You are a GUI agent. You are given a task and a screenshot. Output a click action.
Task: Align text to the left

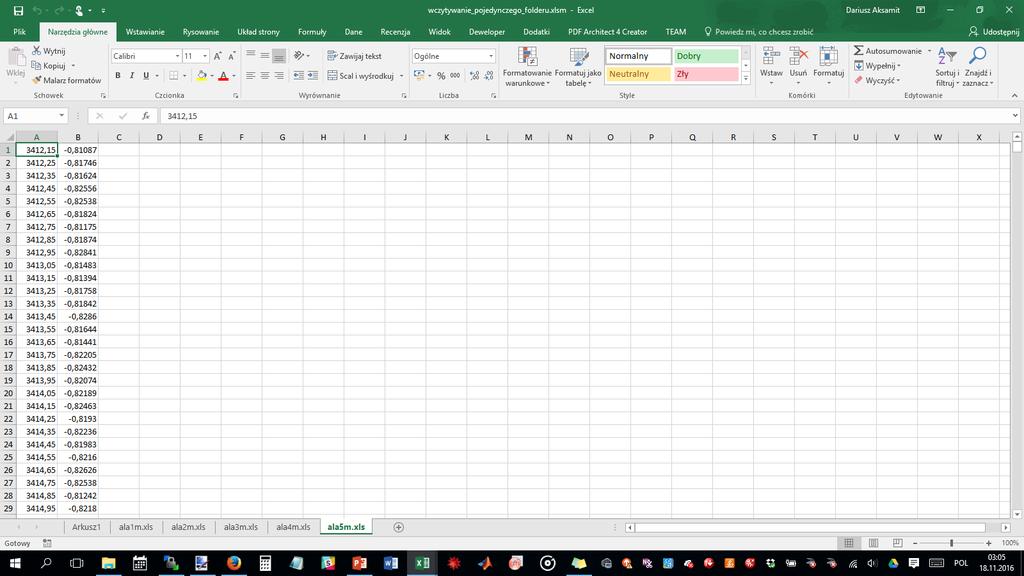tap(250, 76)
